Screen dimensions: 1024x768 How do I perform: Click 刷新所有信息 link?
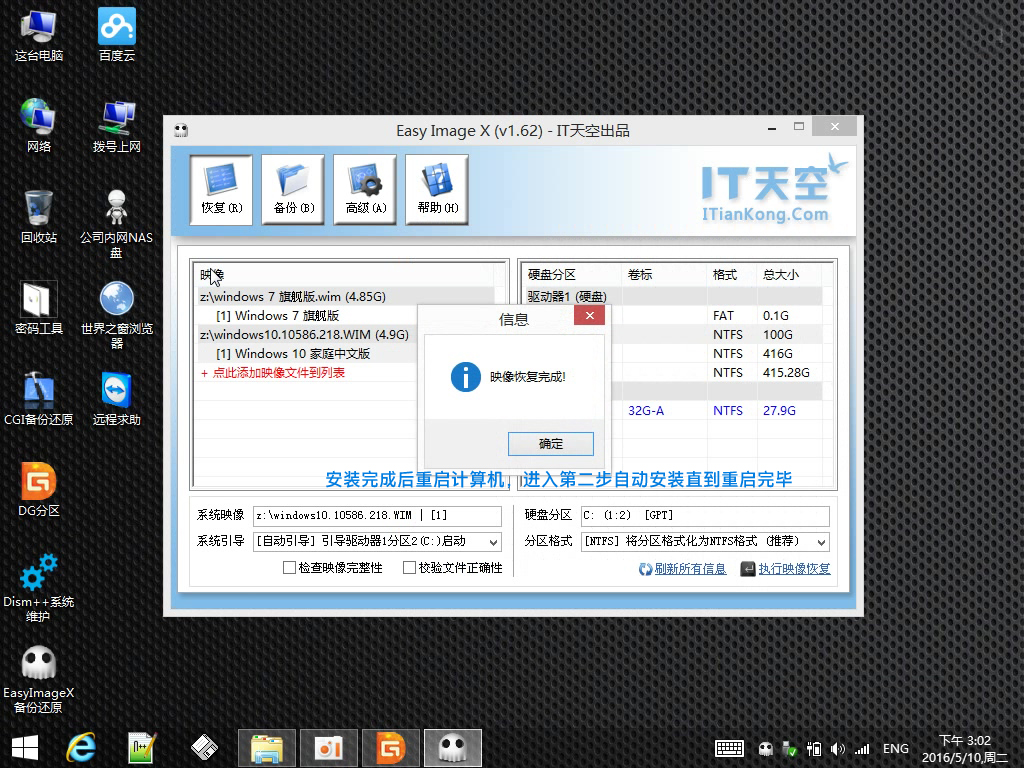[682, 569]
